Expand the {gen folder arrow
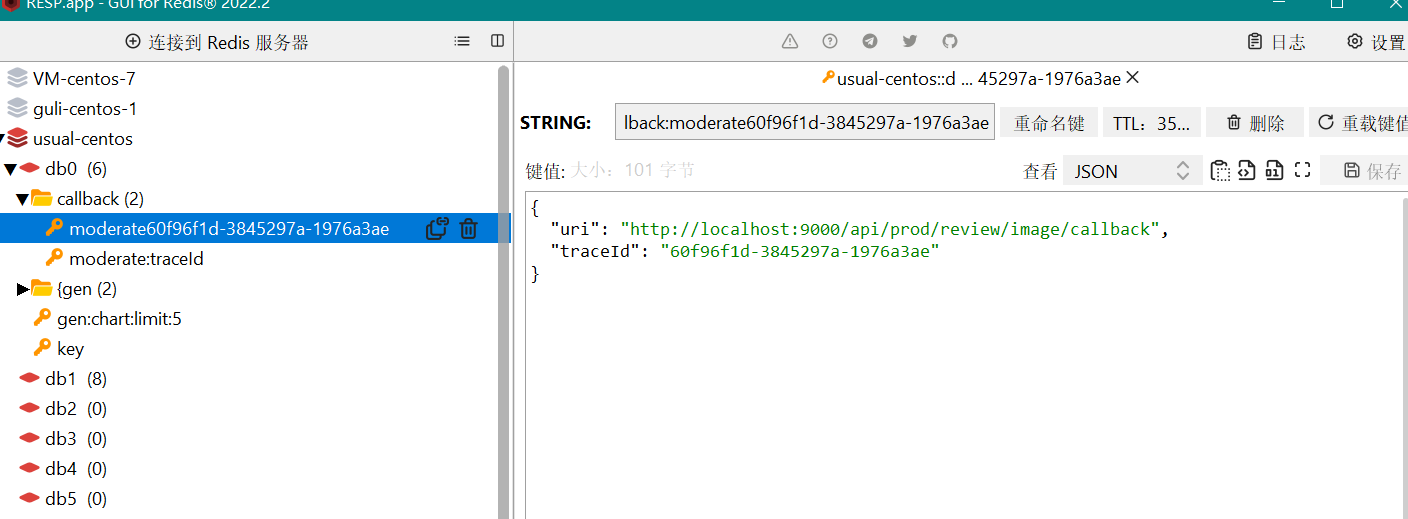The width and height of the screenshot is (1408, 519). (x=23, y=289)
